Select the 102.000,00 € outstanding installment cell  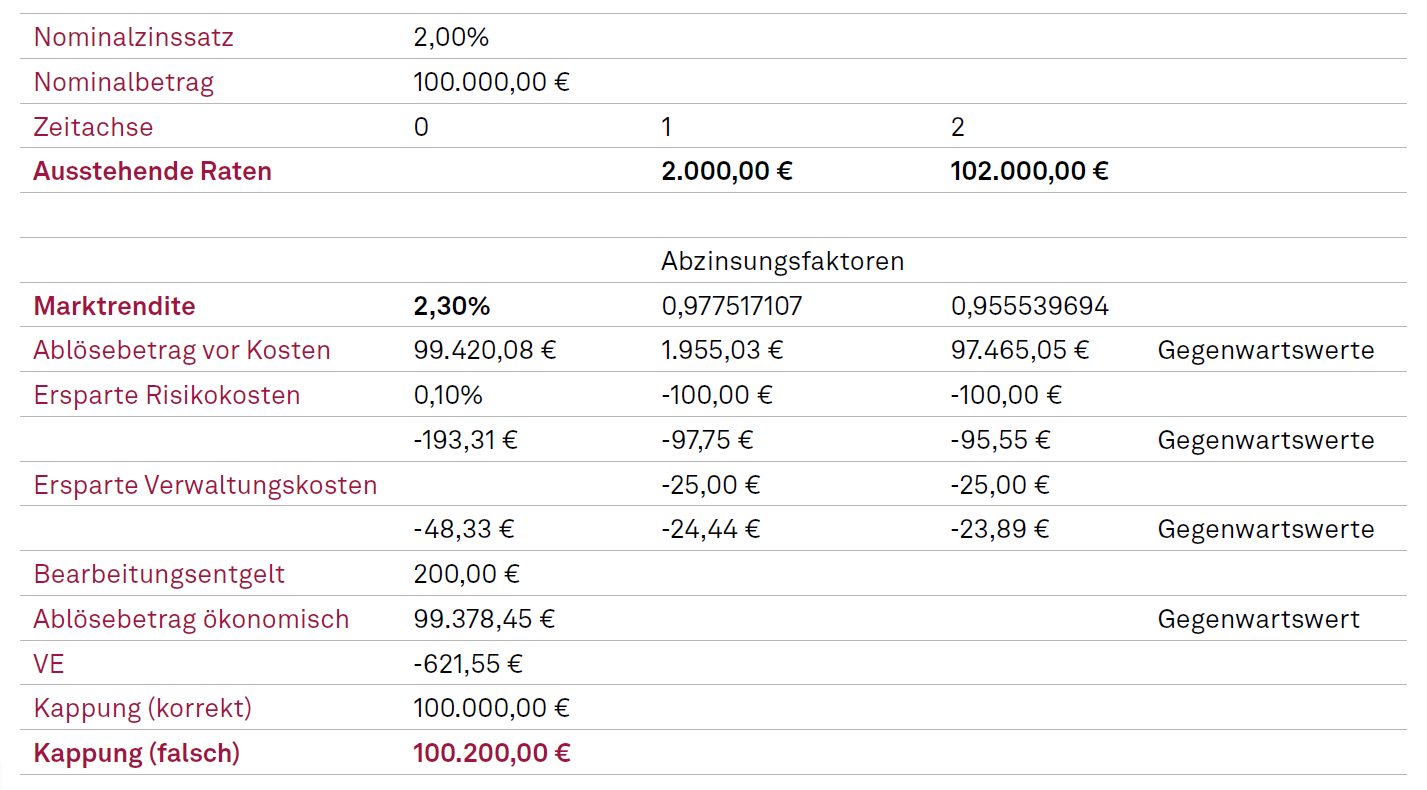(x=1029, y=171)
